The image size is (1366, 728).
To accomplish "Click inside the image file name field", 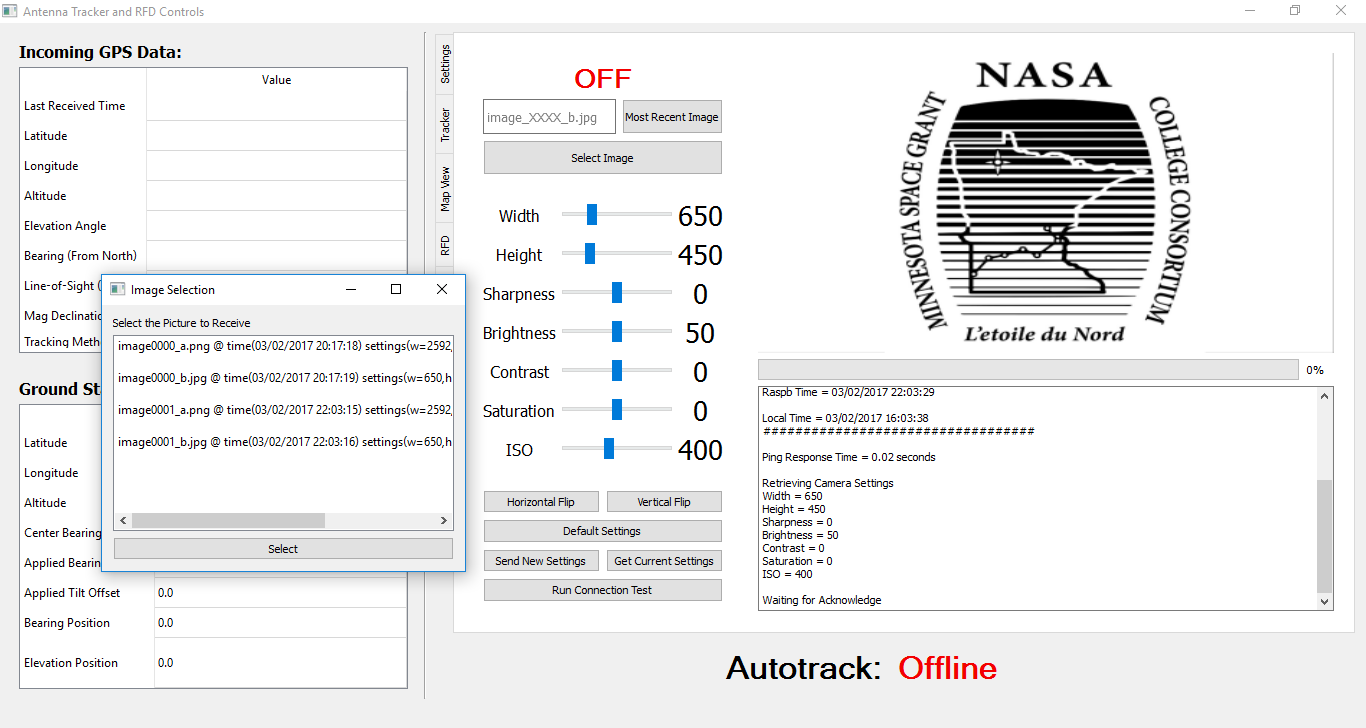I will (x=549, y=117).
